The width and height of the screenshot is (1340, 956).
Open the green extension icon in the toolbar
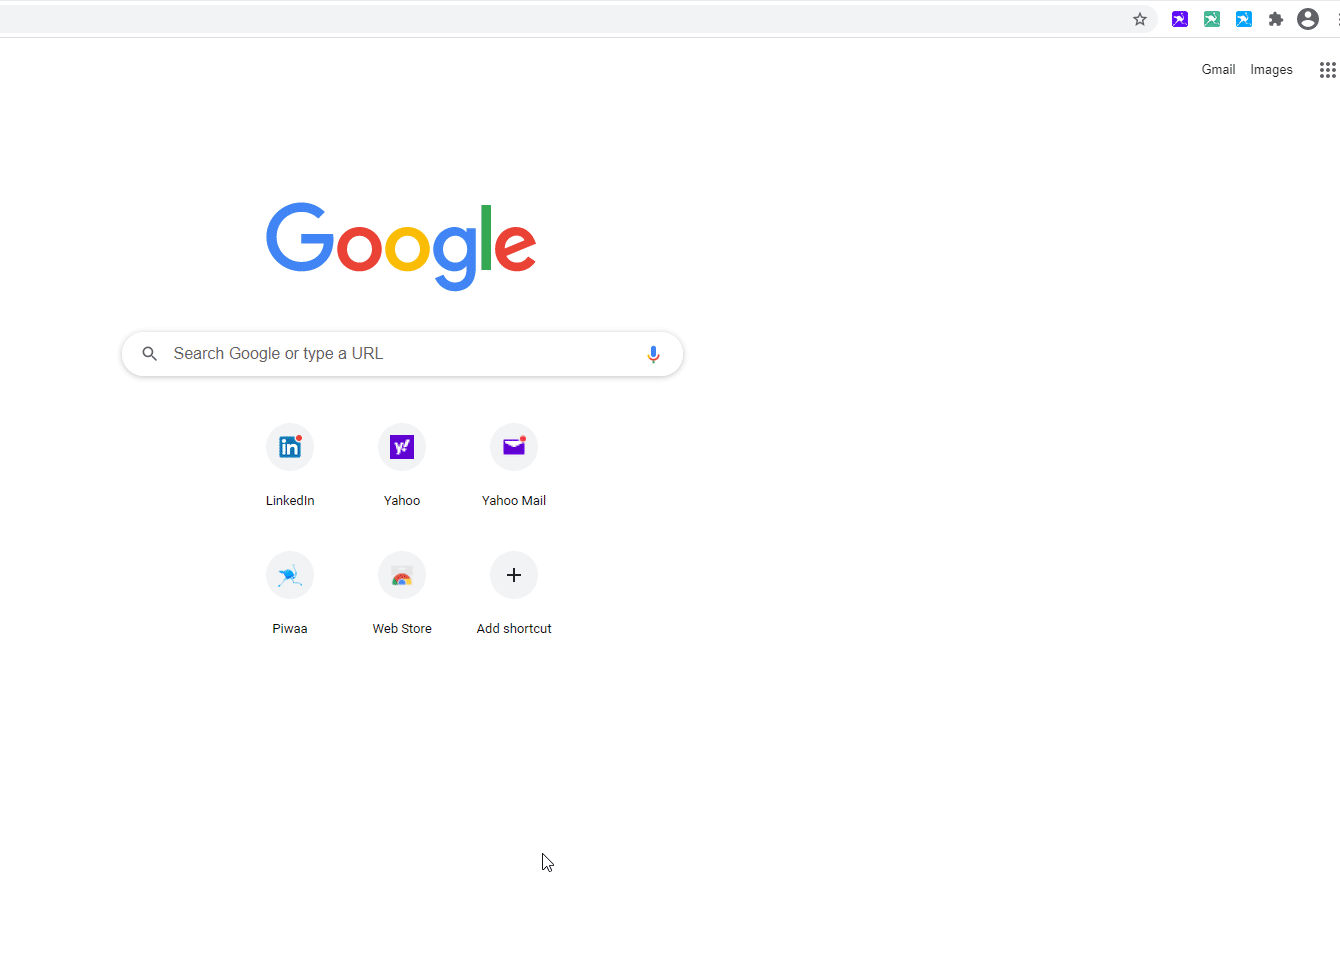[x=1212, y=19]
